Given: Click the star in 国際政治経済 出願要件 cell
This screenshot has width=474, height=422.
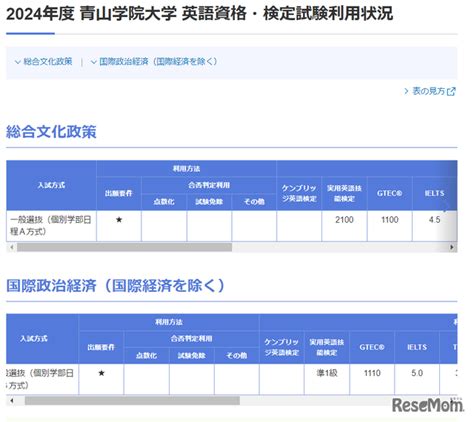Looking at the screenshot, I should (101, 373).
